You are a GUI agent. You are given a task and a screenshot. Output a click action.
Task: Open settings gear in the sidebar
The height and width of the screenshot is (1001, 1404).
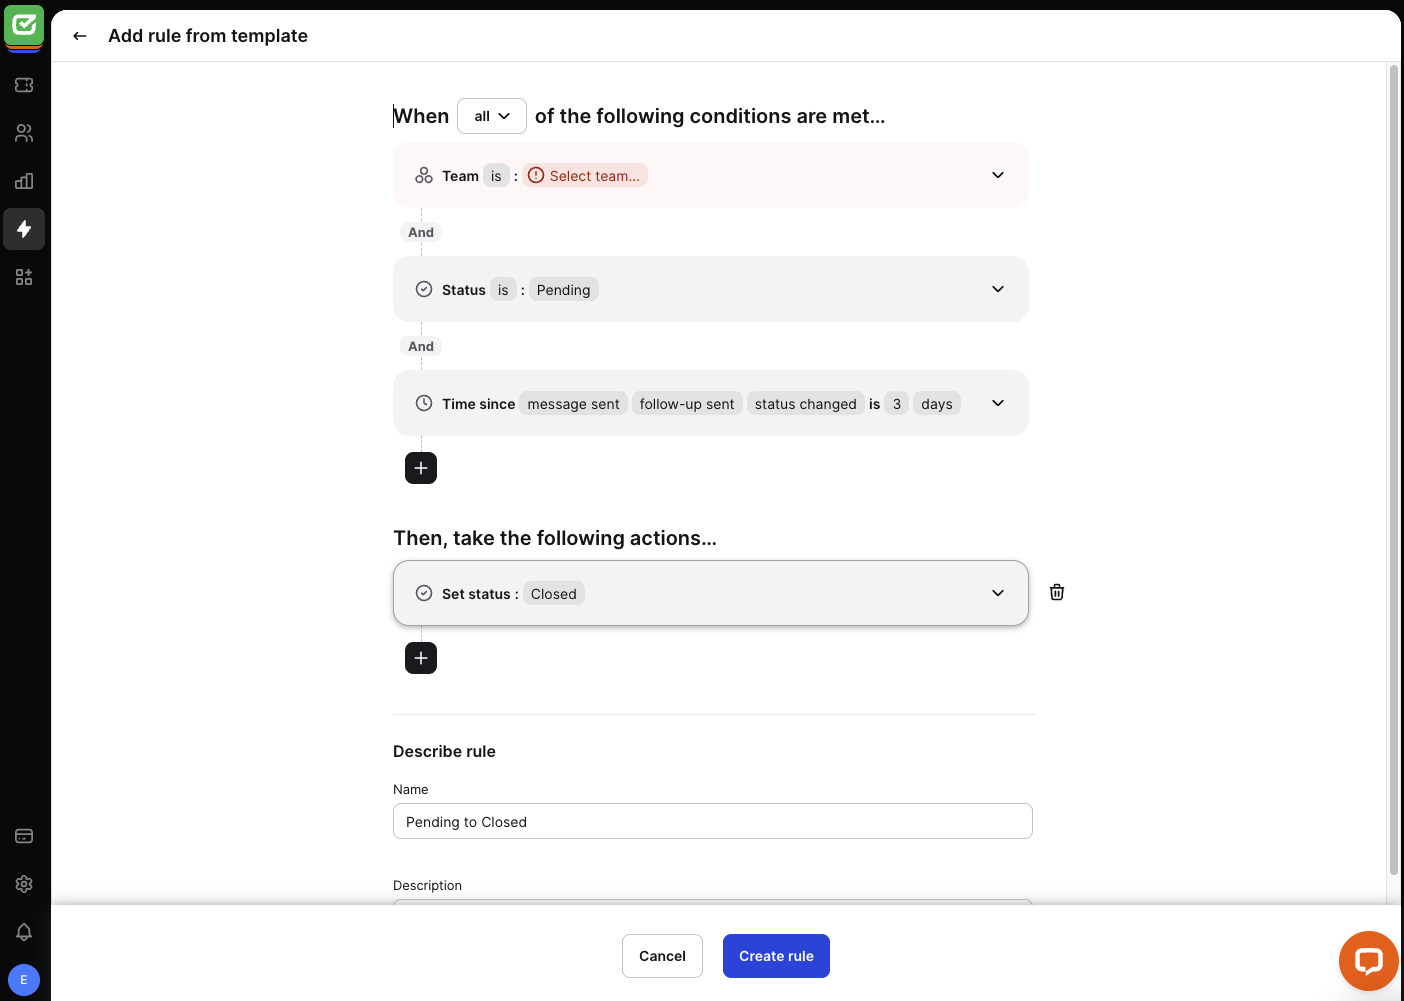pos(24,884)
